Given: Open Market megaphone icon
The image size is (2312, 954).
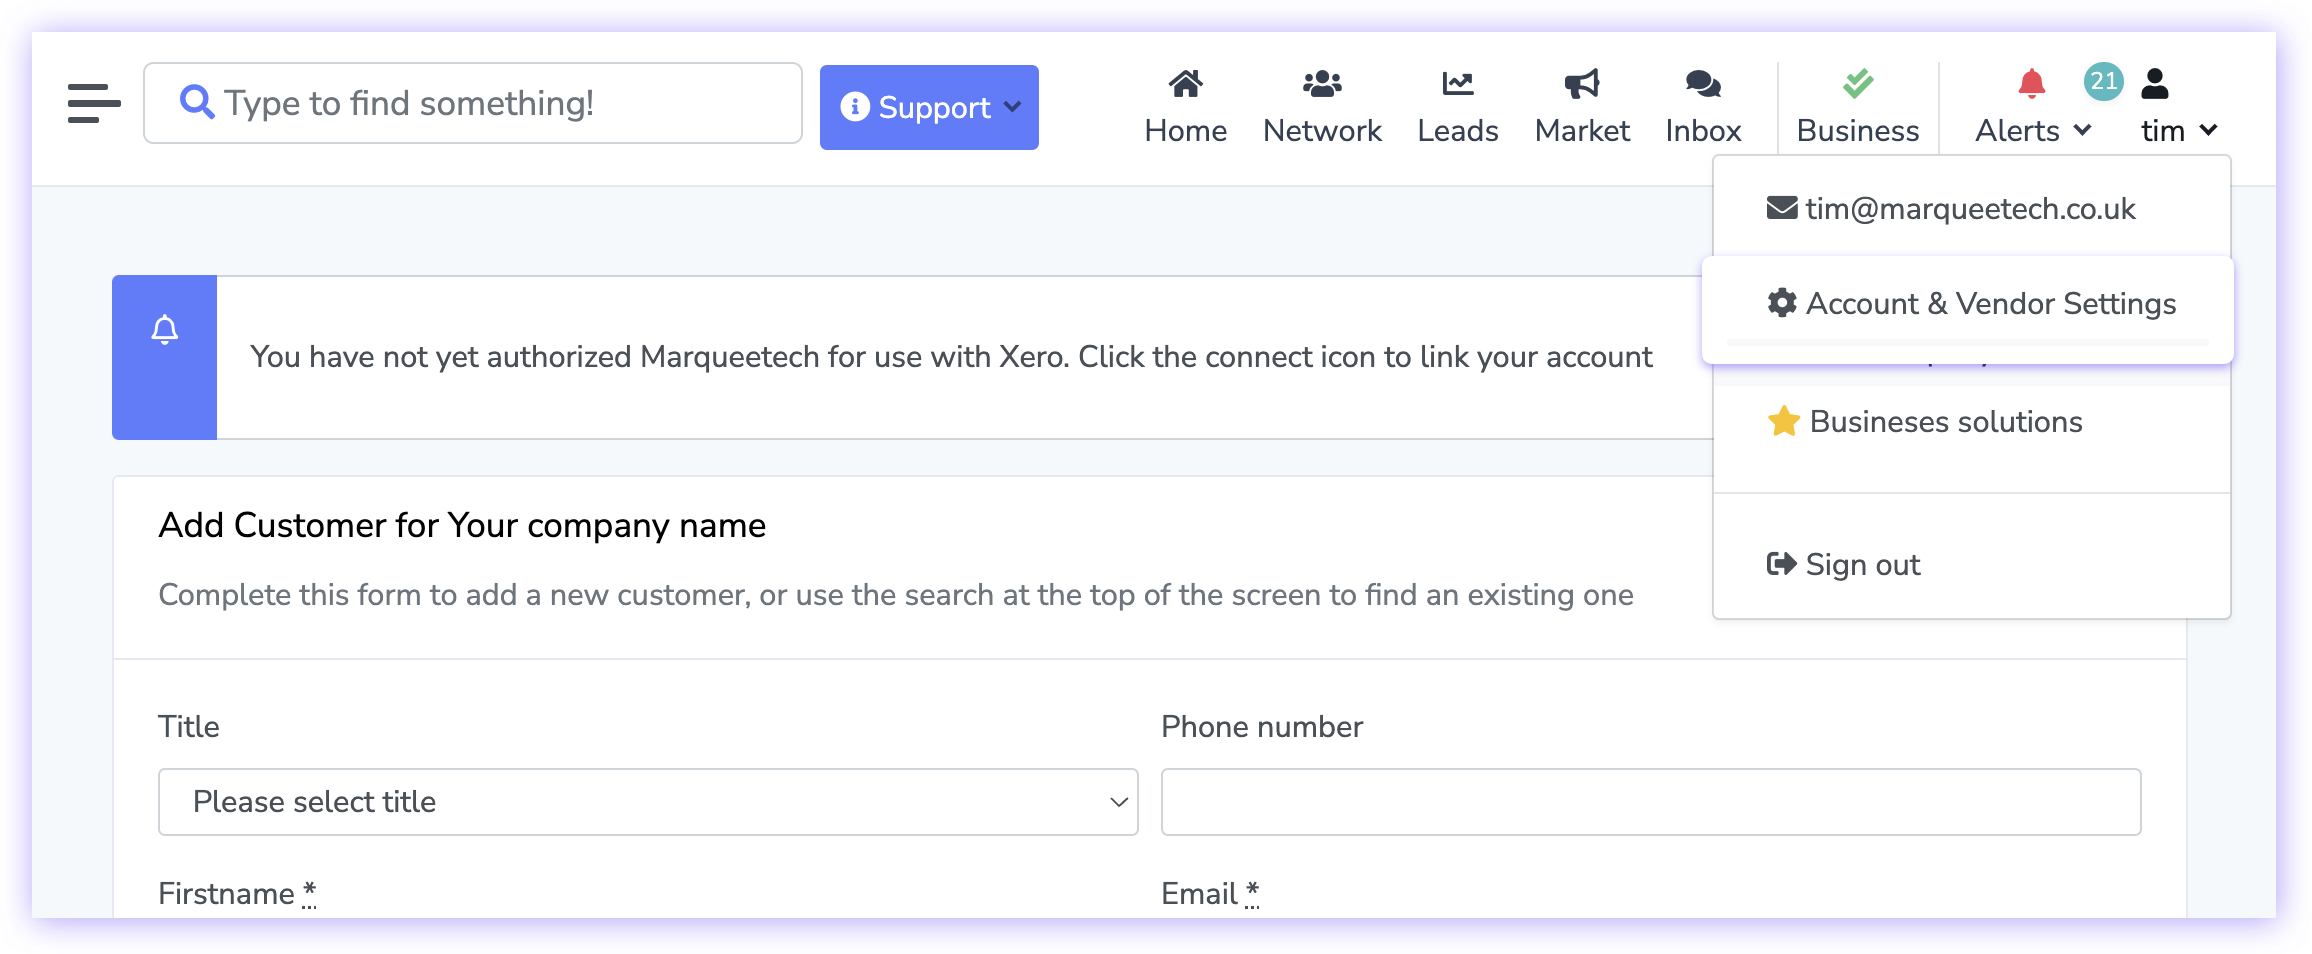Looking at the screenshot, I should click(x=1581, y=84).
